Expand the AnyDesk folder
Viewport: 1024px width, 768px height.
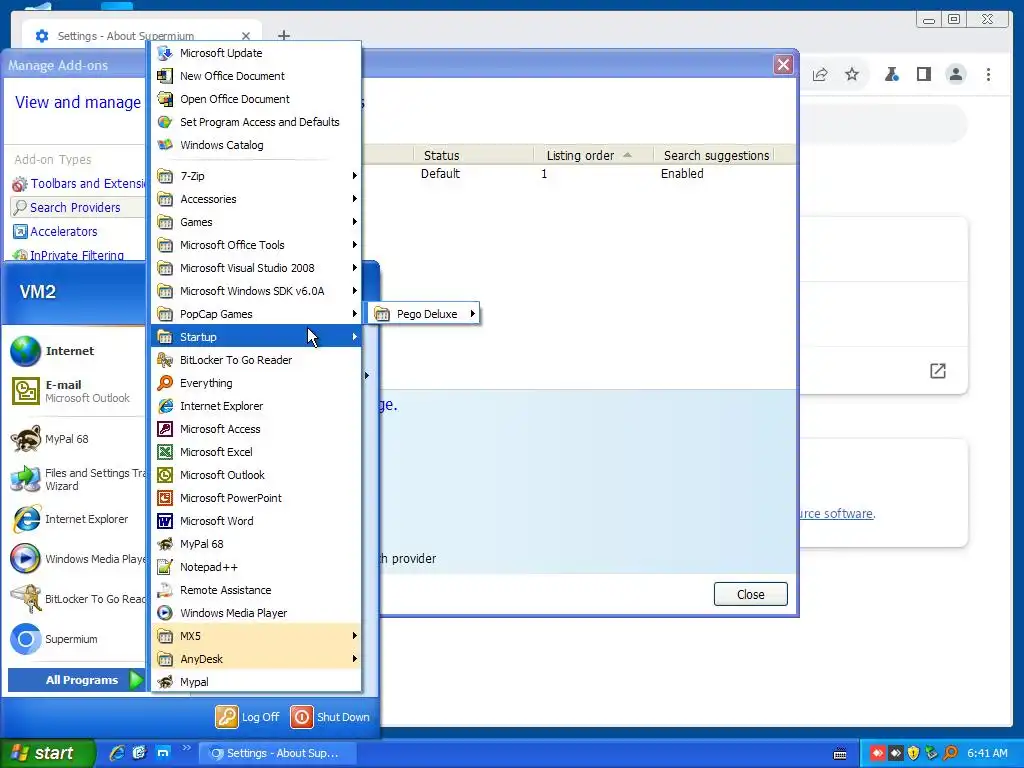pyautogui.click(x=256, y=659)
